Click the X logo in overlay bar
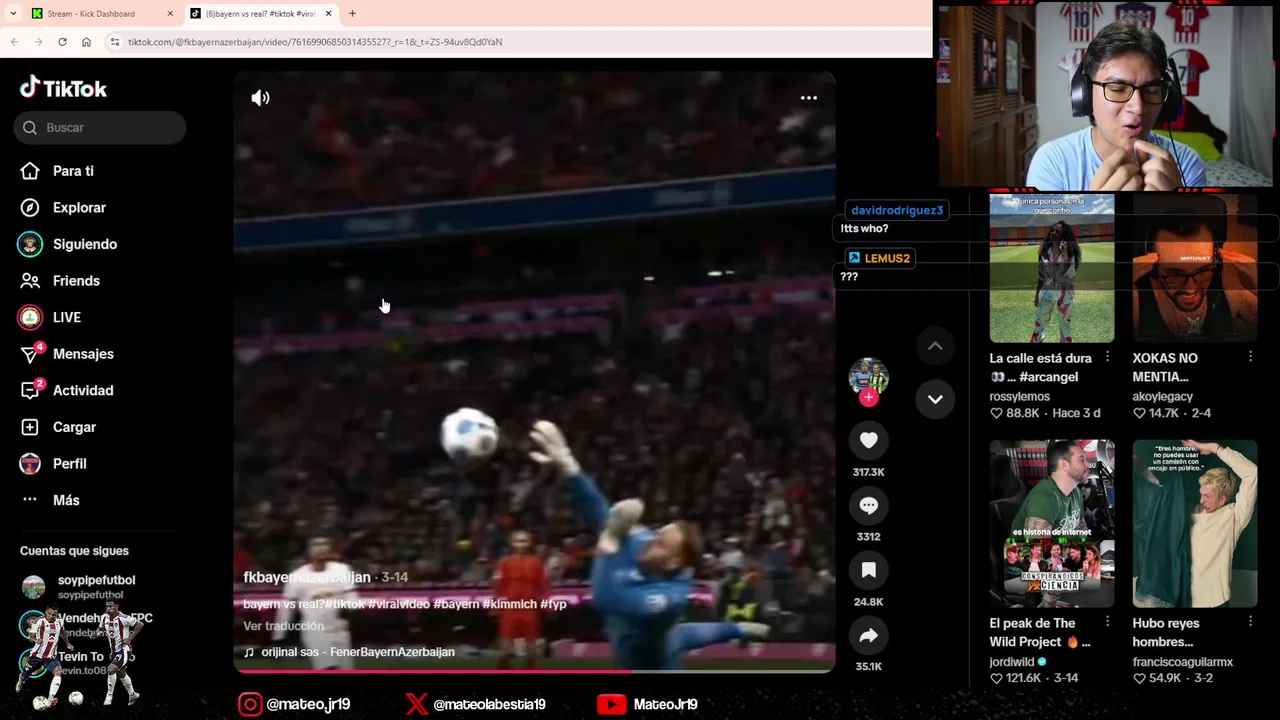The height and width of the screenshot is (720, 1280). click(416, 704)
